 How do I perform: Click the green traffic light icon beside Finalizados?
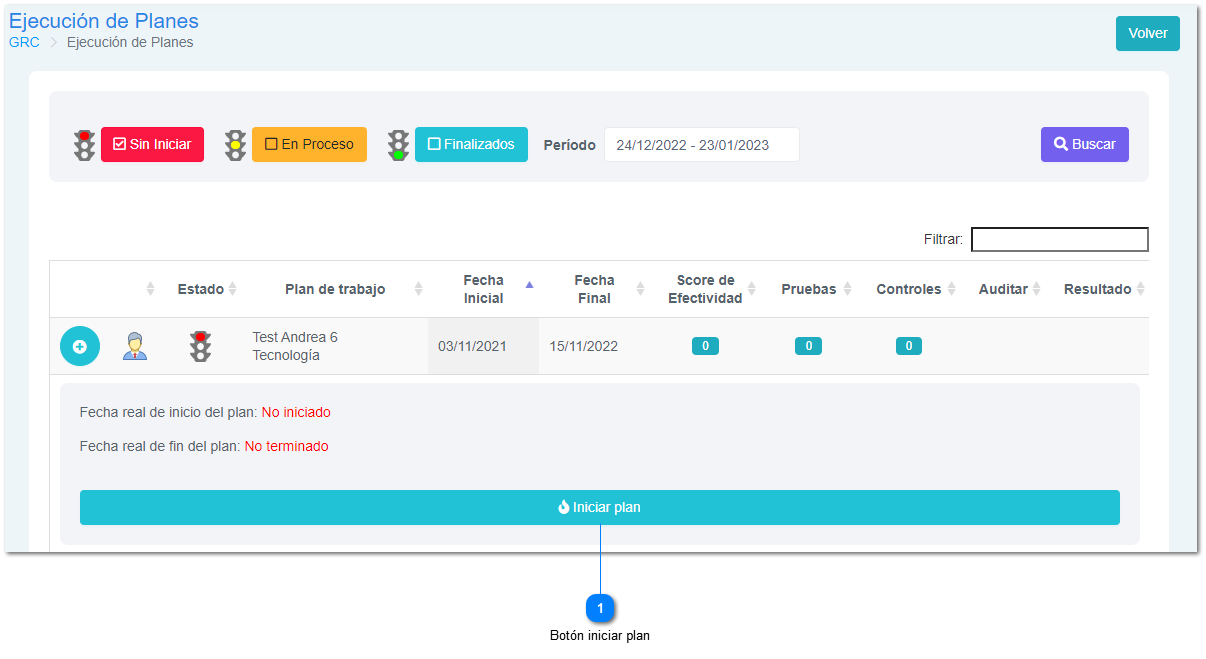[x=399, y=145]
